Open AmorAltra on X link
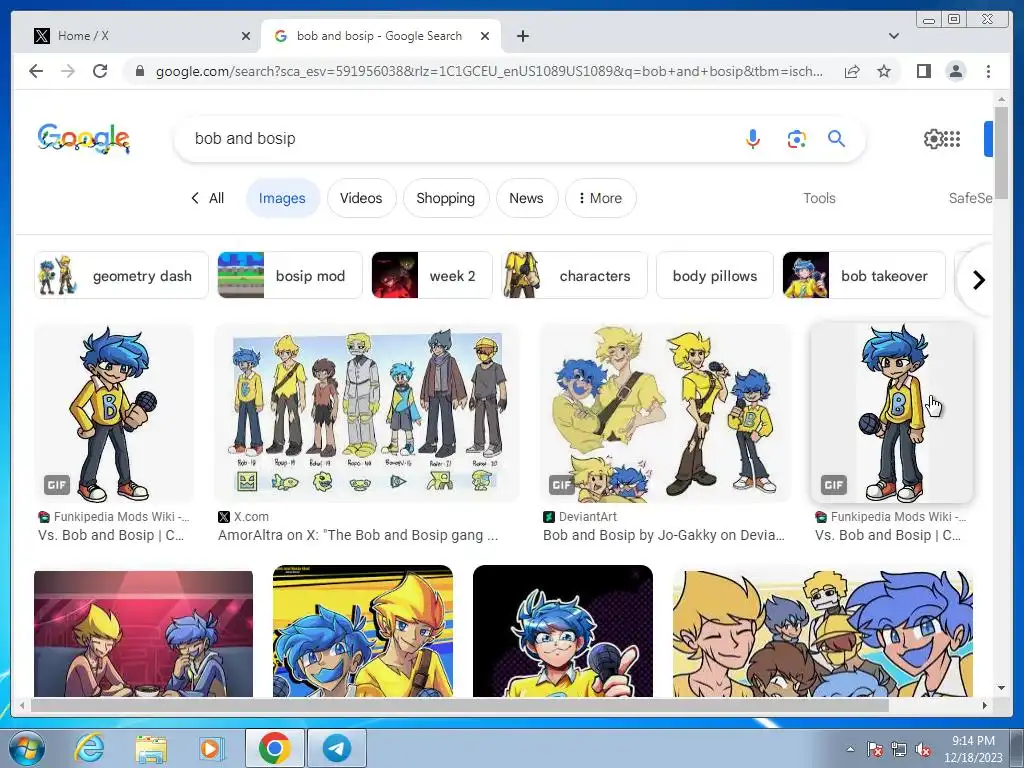 click(x=358, y=535)
